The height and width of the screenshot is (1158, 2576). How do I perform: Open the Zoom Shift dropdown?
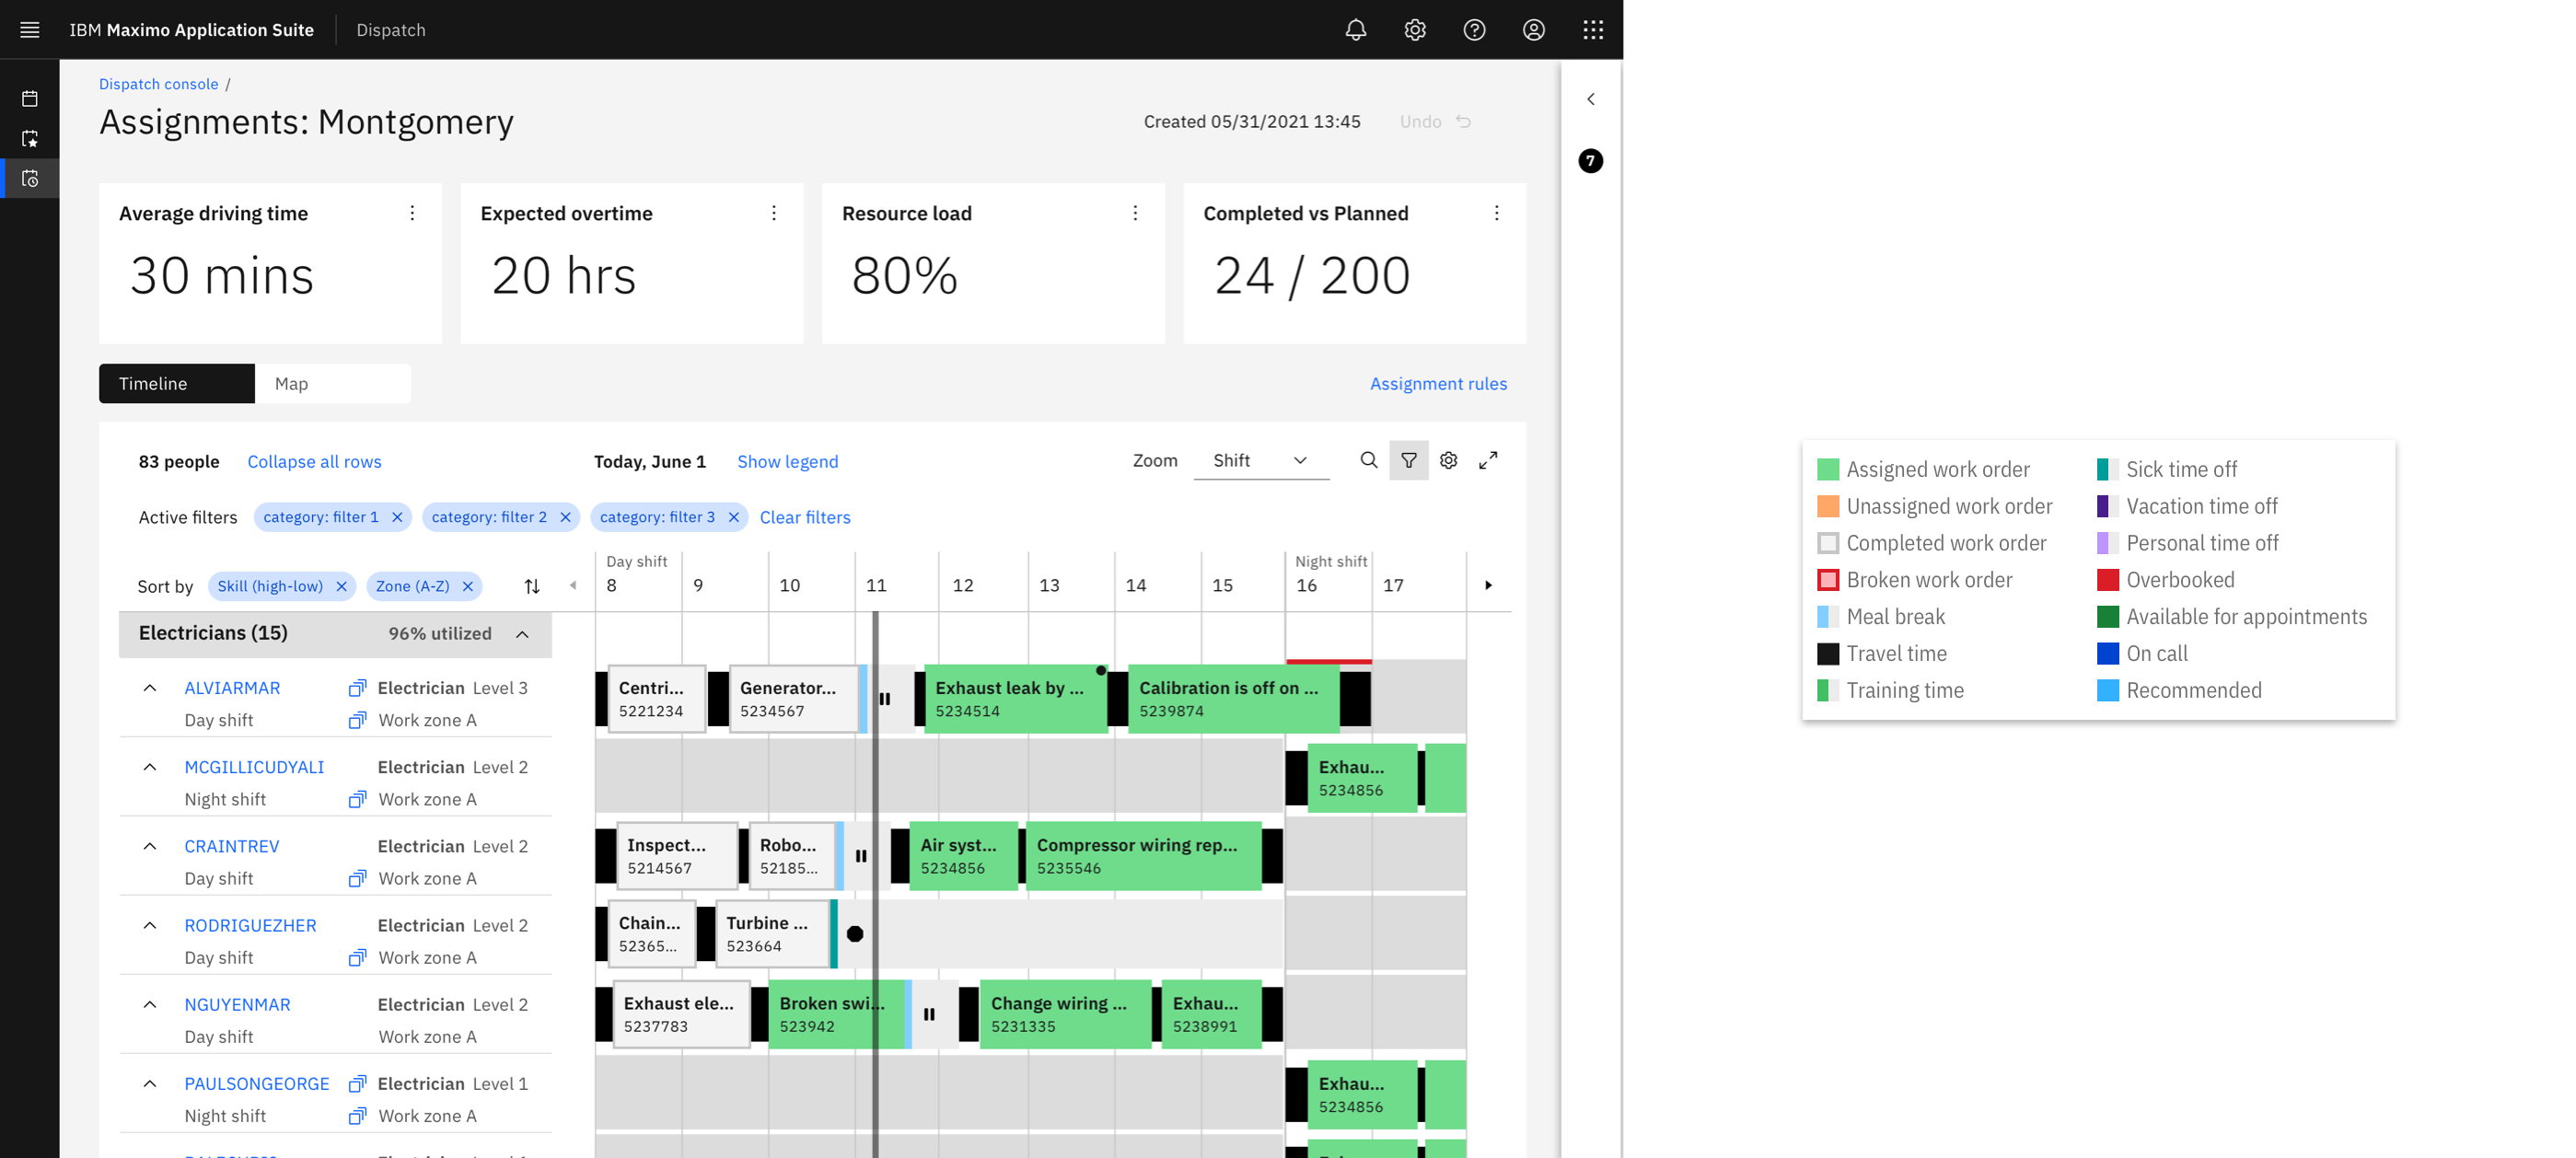[1261, 461]
